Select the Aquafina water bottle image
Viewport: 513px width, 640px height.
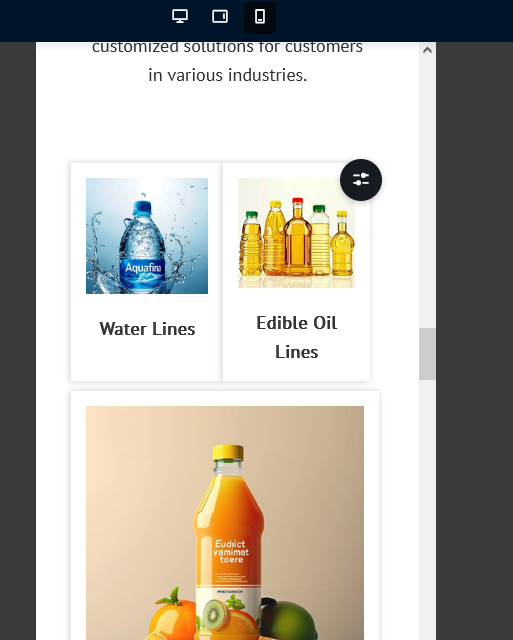pyautogui.click(x=147, y=236)
